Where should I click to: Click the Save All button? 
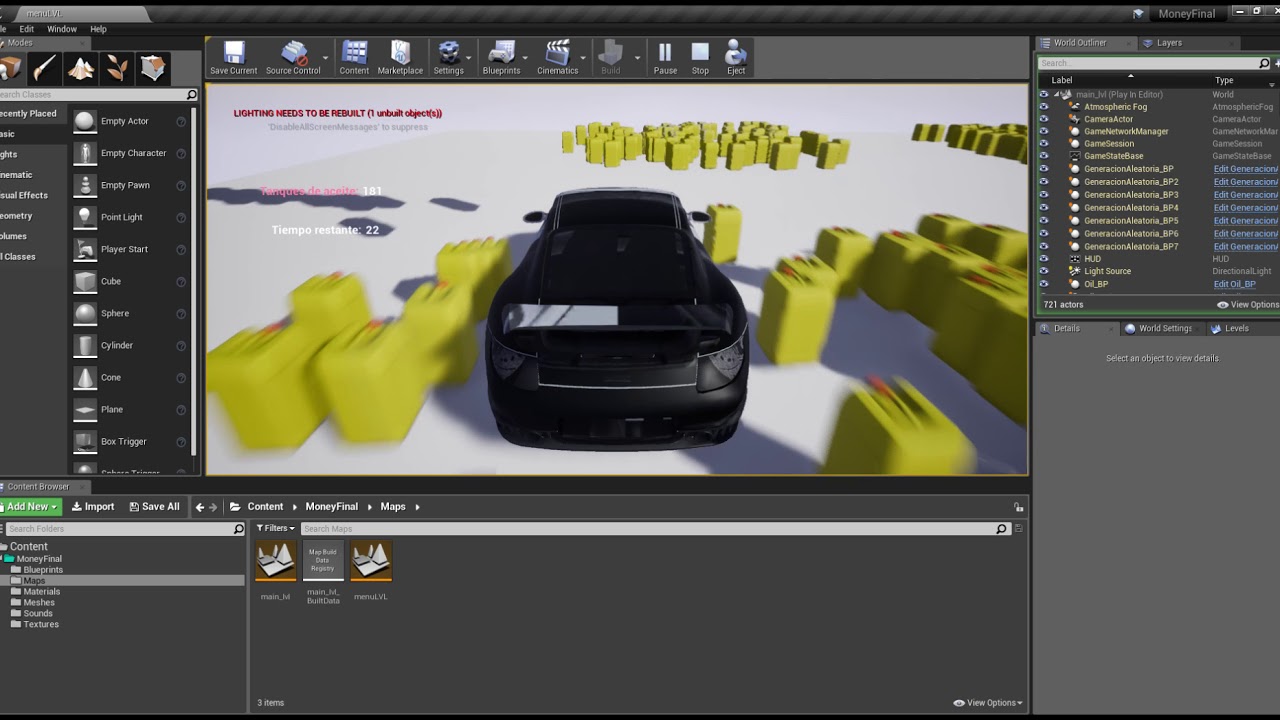coord(155,507)
